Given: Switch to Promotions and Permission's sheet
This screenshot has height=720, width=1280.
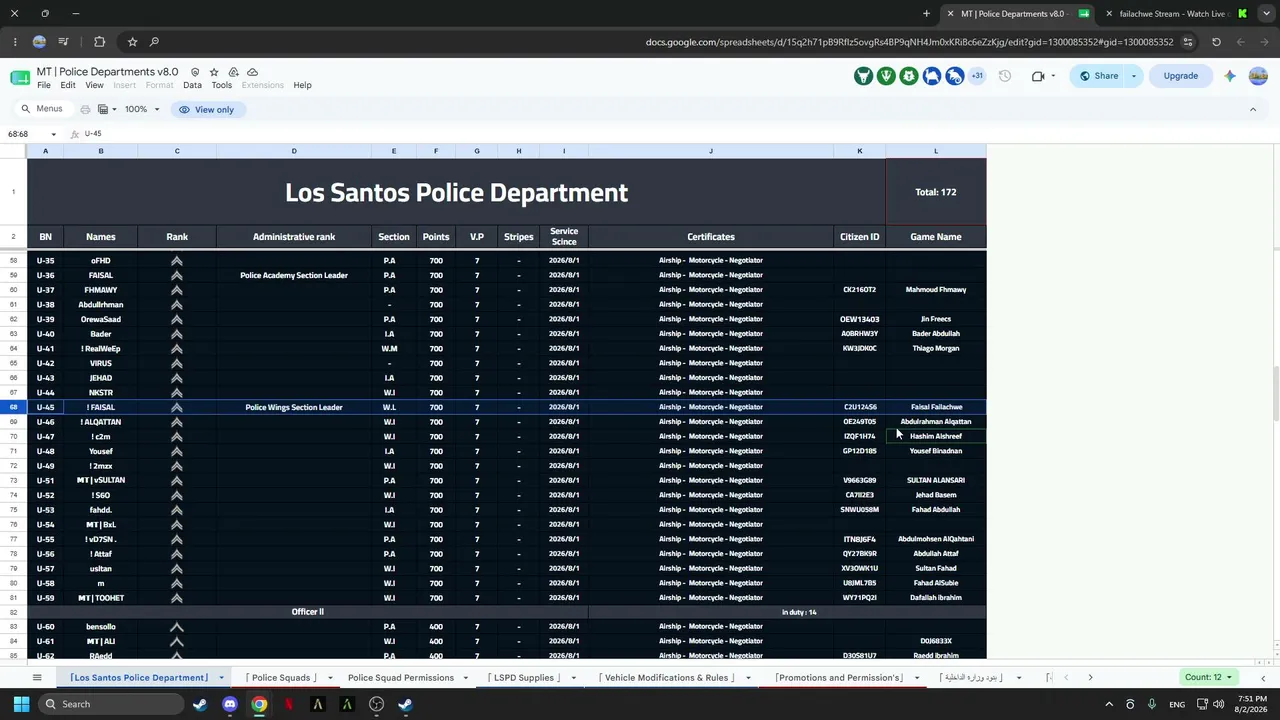Looking at the screenshot, I should (838, 678).
